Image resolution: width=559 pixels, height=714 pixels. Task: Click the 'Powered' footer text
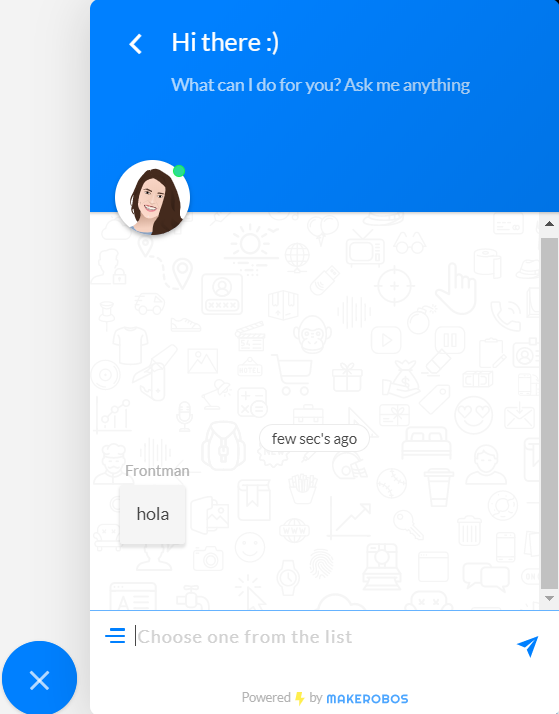point(266,698)
